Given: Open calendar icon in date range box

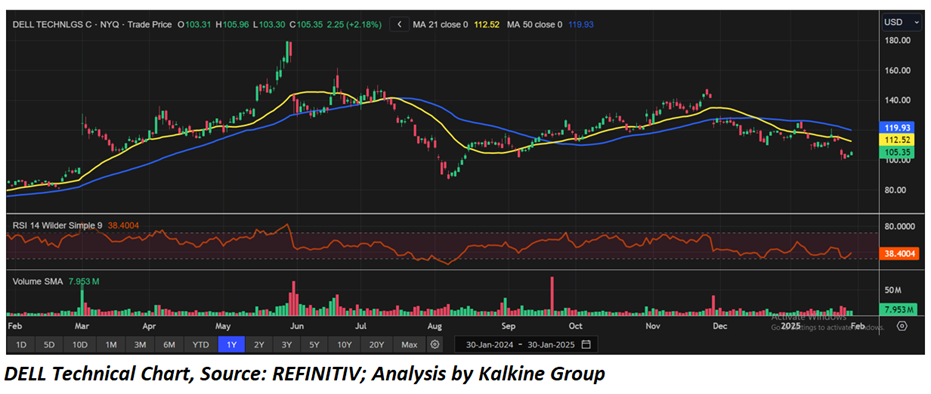Looking at the screenshot, I should pos(586,345).
